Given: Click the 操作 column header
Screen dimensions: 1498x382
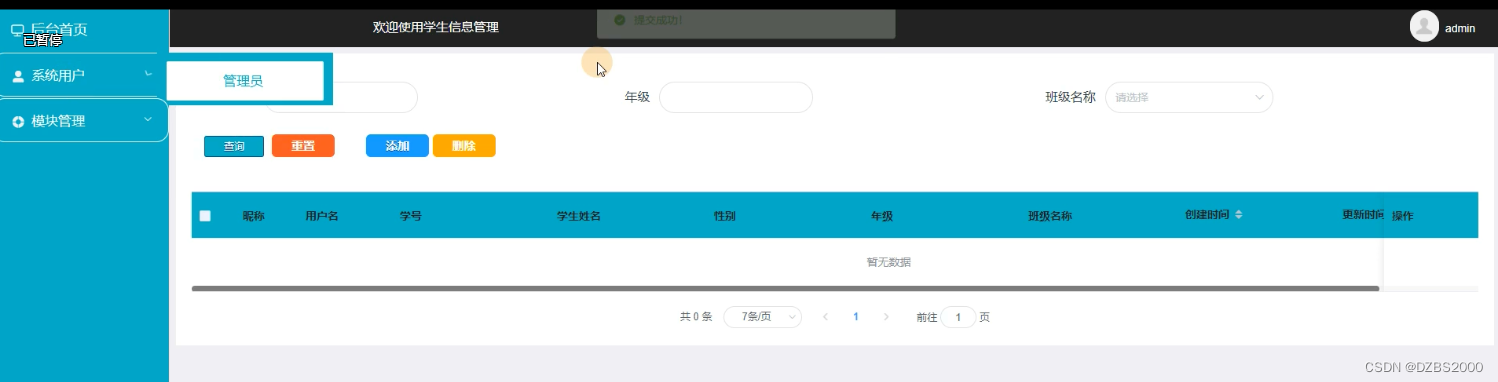Looking at the screenshot, I should [x=1402, y=216].
